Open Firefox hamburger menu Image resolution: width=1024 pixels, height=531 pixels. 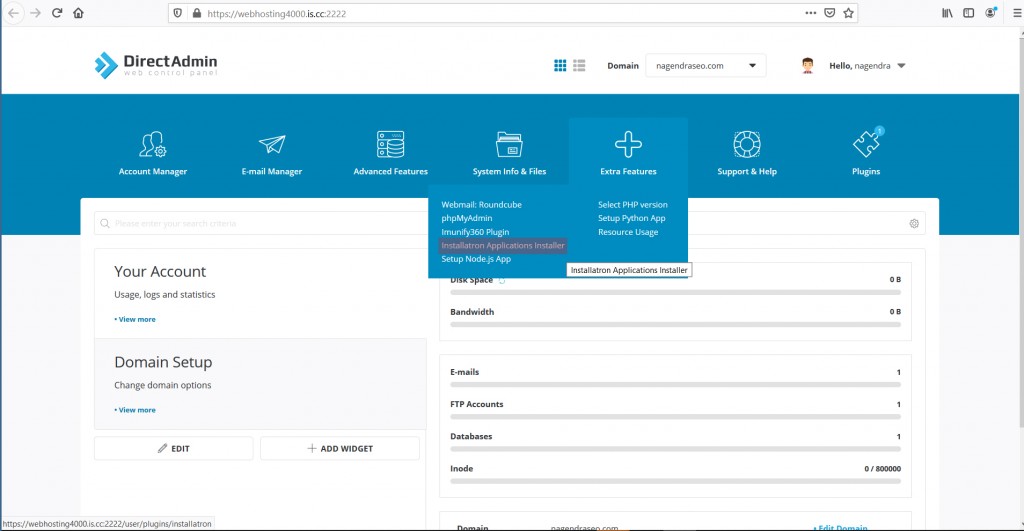[1017, 13]
